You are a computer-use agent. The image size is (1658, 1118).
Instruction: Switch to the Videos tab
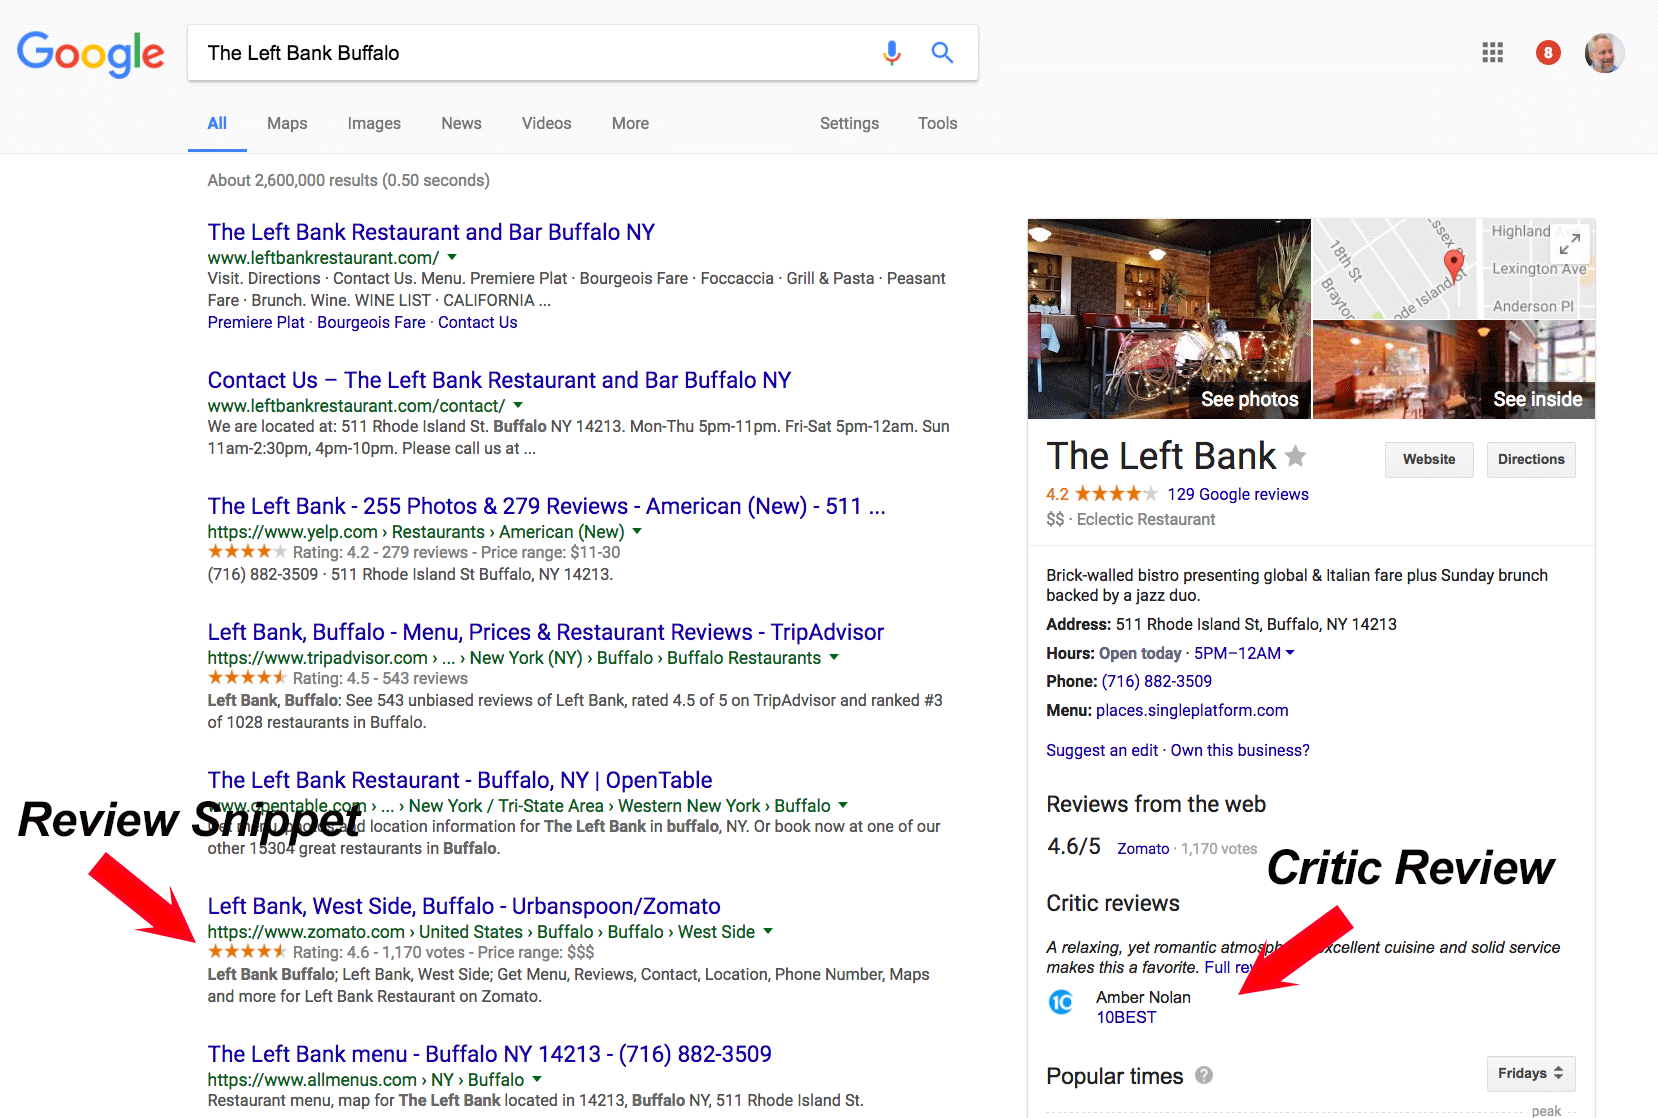(x=546, y=123)
